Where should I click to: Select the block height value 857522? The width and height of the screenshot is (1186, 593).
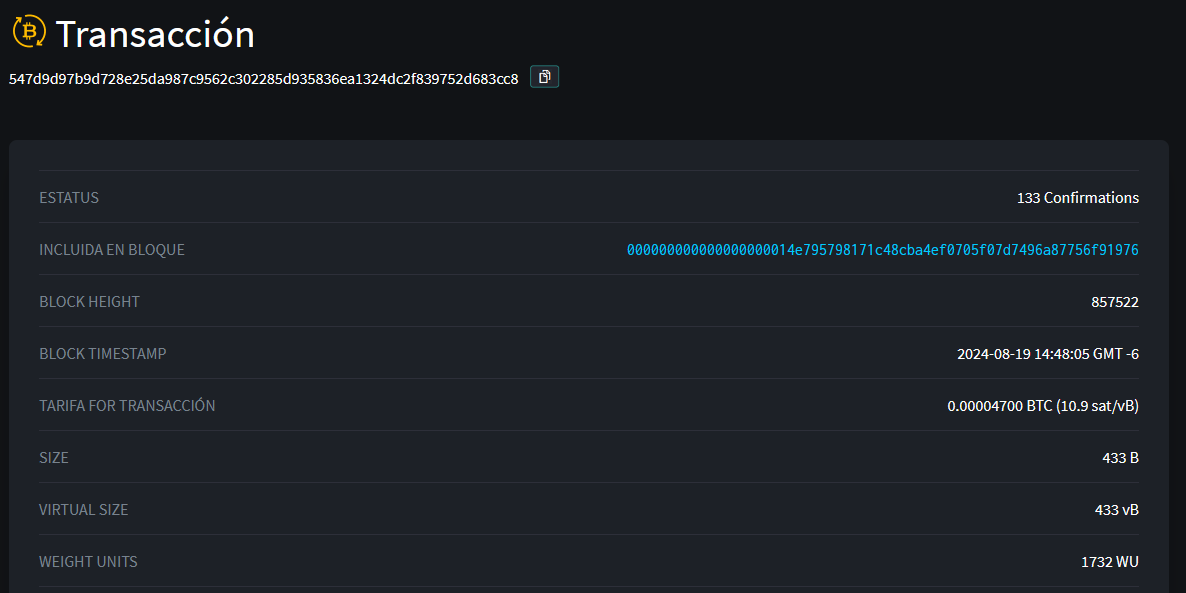(x=1115, y=302)
